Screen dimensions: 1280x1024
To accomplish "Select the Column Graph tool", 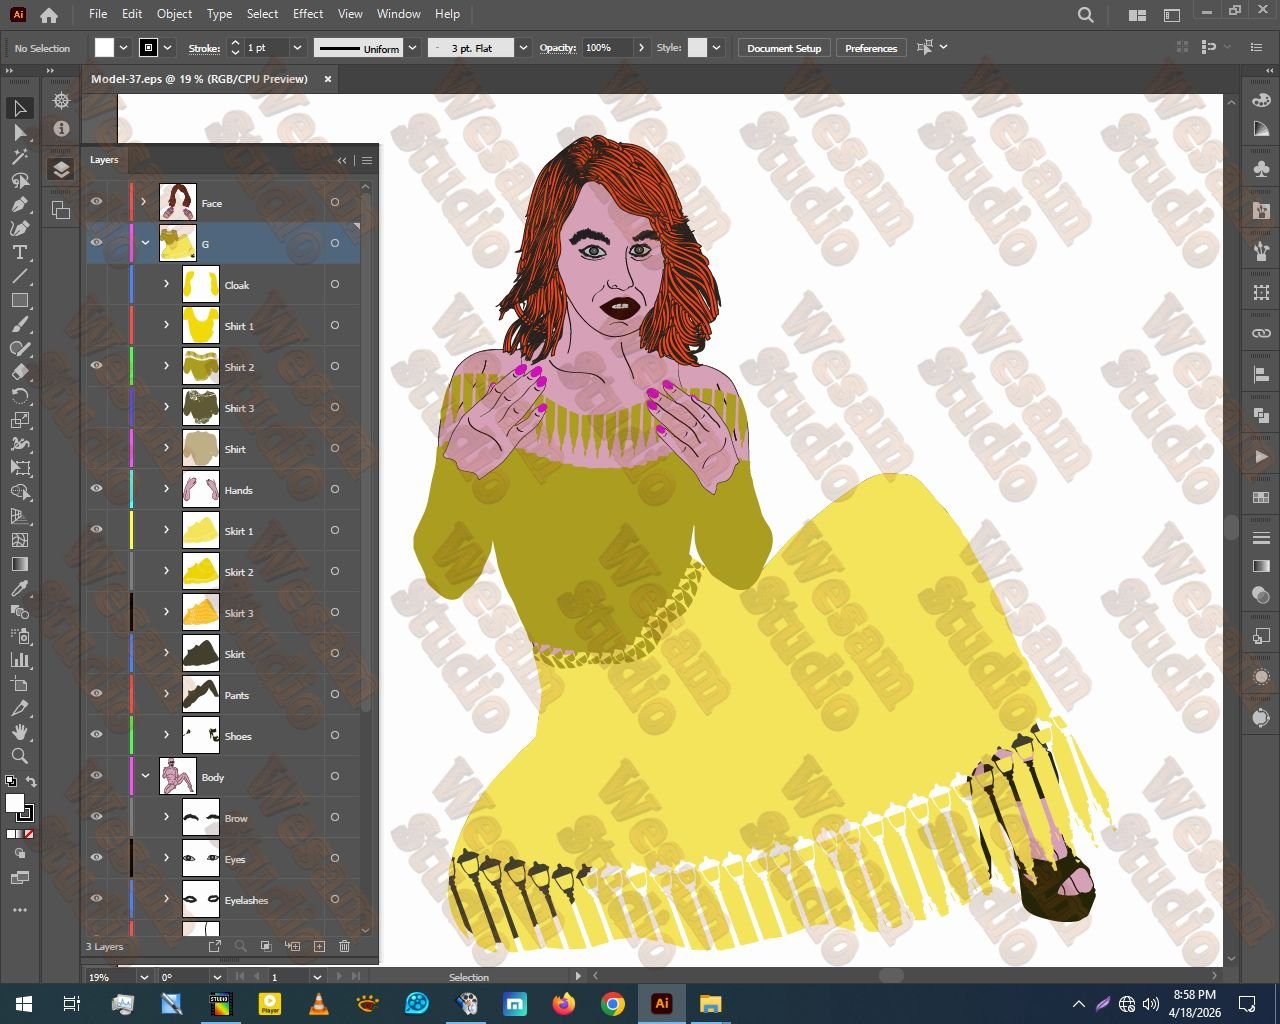I will pyautogui.click(x=20, y=660).
